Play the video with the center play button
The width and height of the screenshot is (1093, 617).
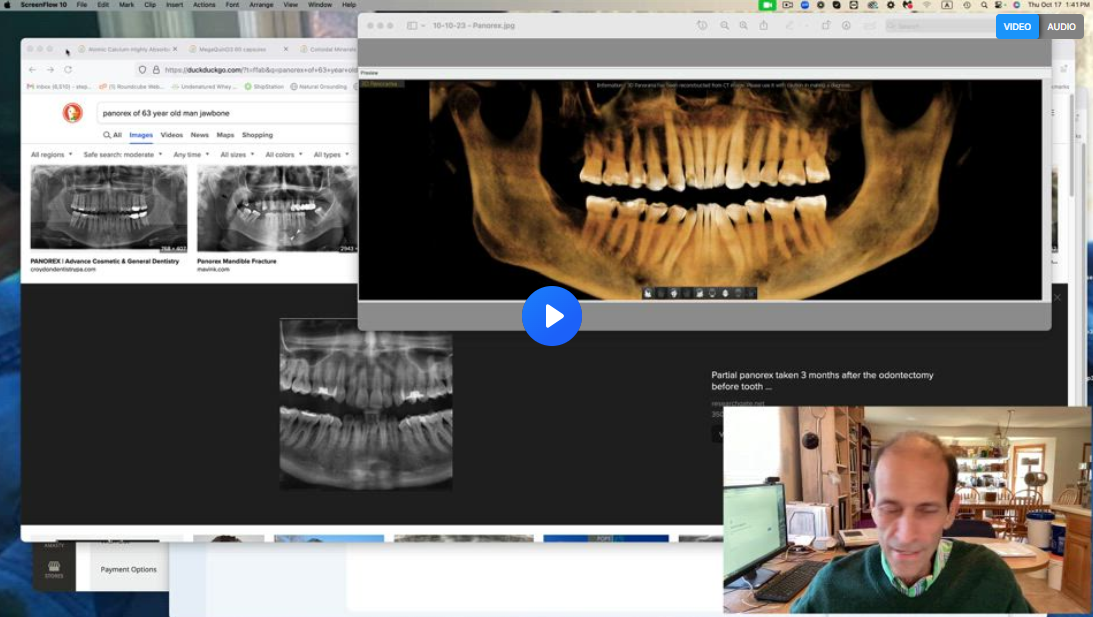coord(551,316)
